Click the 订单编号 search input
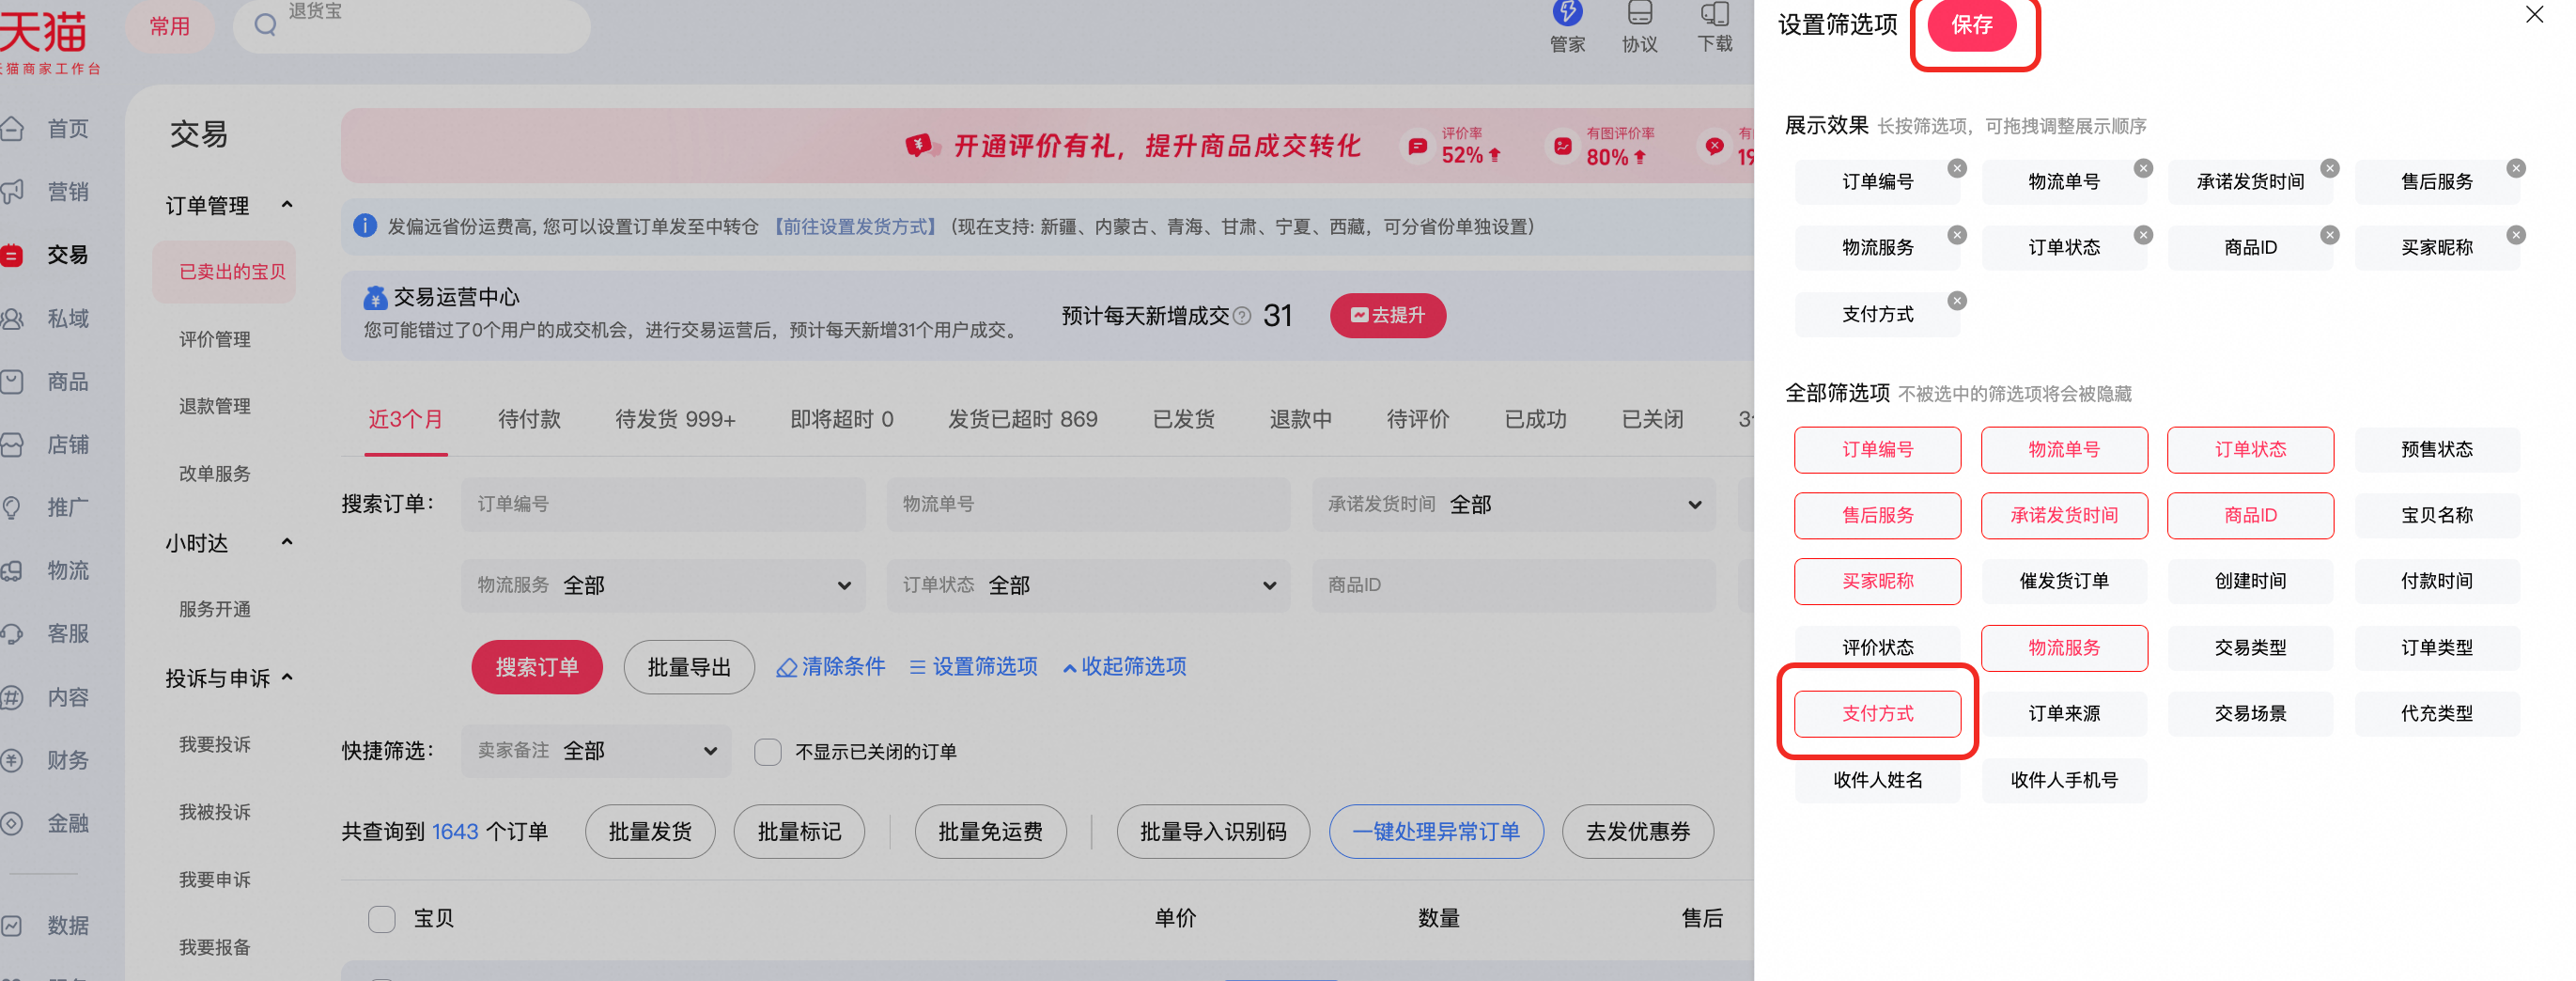The width and height of the screenshot is (2576, 981). (663, 505)
